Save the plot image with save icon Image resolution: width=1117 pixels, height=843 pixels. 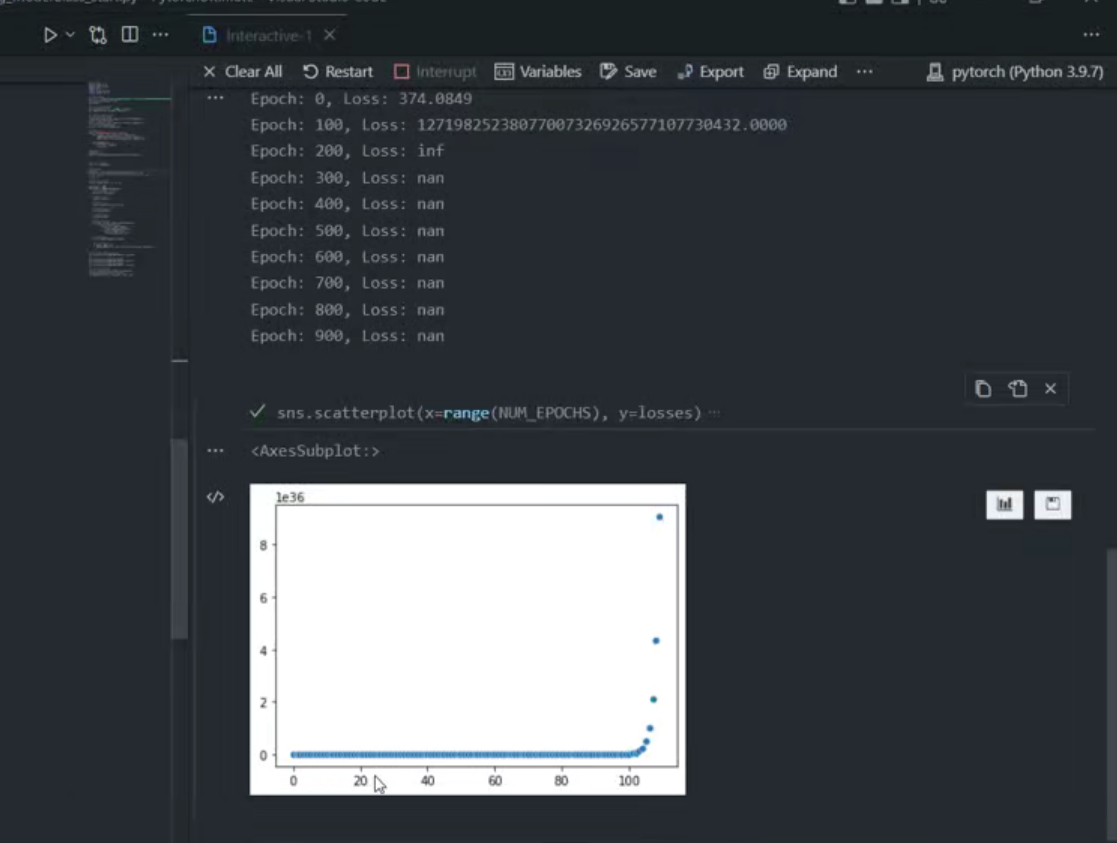[1052, 505]
